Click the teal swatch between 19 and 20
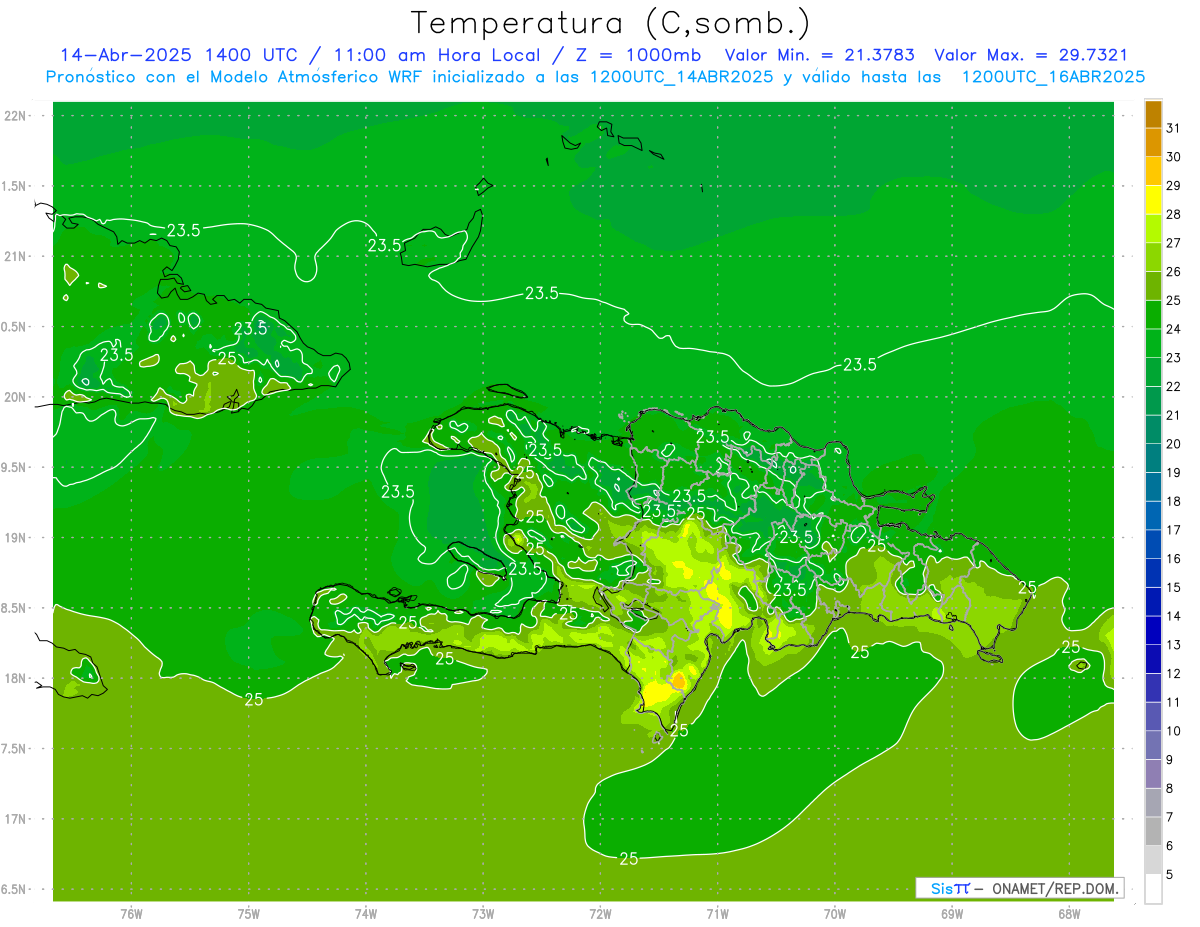Screen dimensions: 1200x927 [1153, 458]
